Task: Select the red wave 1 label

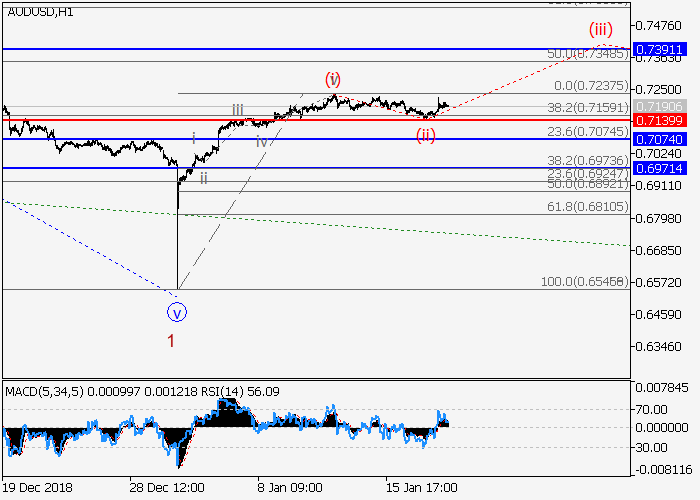Action: [171, 341]
